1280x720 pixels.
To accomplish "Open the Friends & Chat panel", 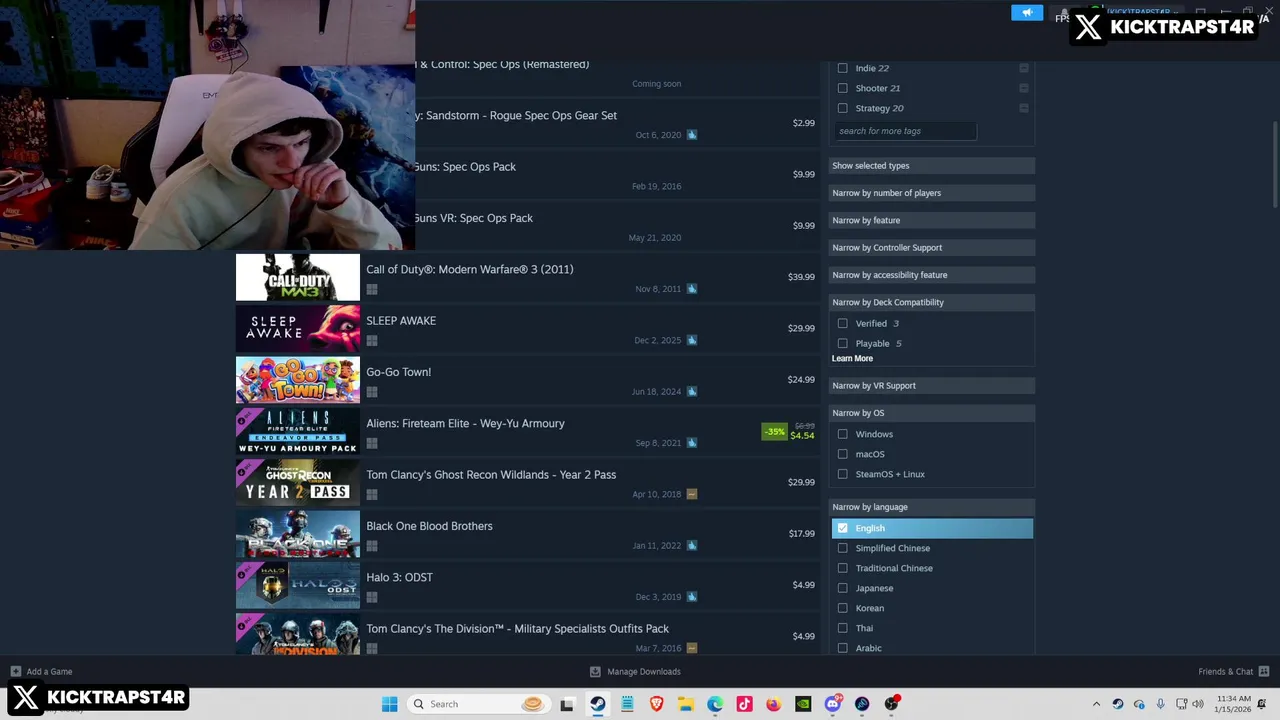I will 1226,671.
